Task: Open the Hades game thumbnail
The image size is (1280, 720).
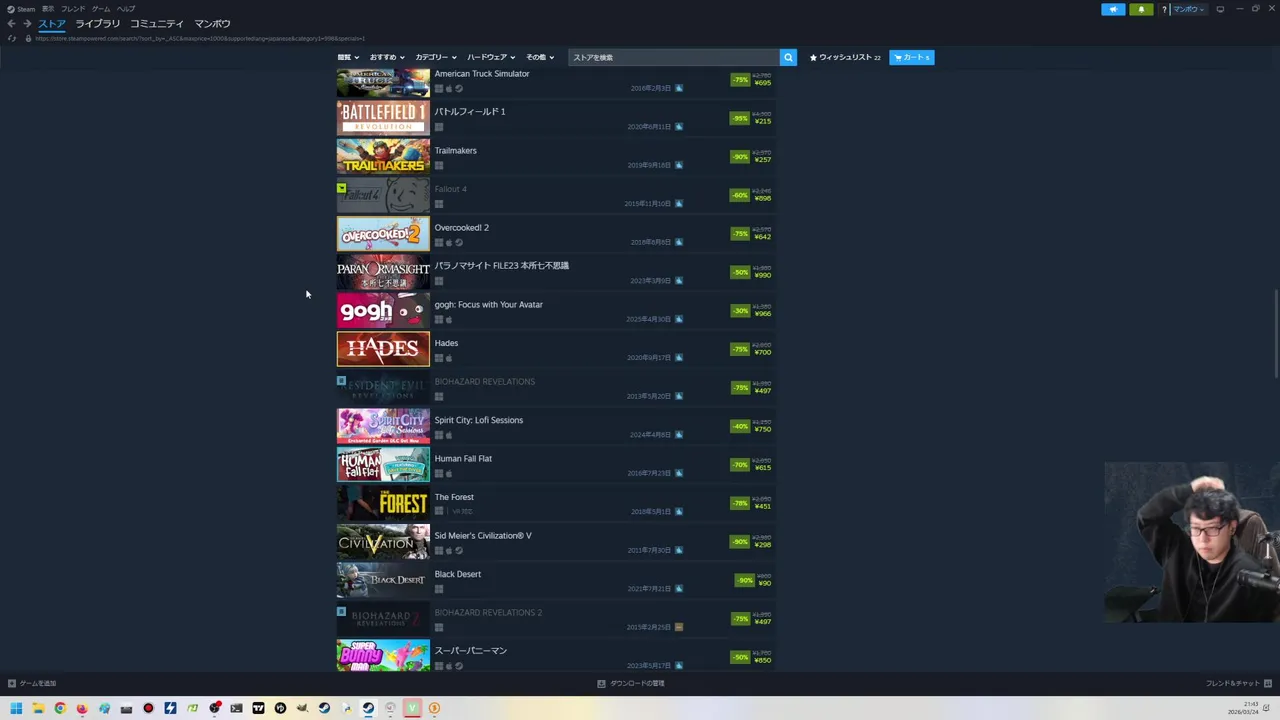Action: 383,349
